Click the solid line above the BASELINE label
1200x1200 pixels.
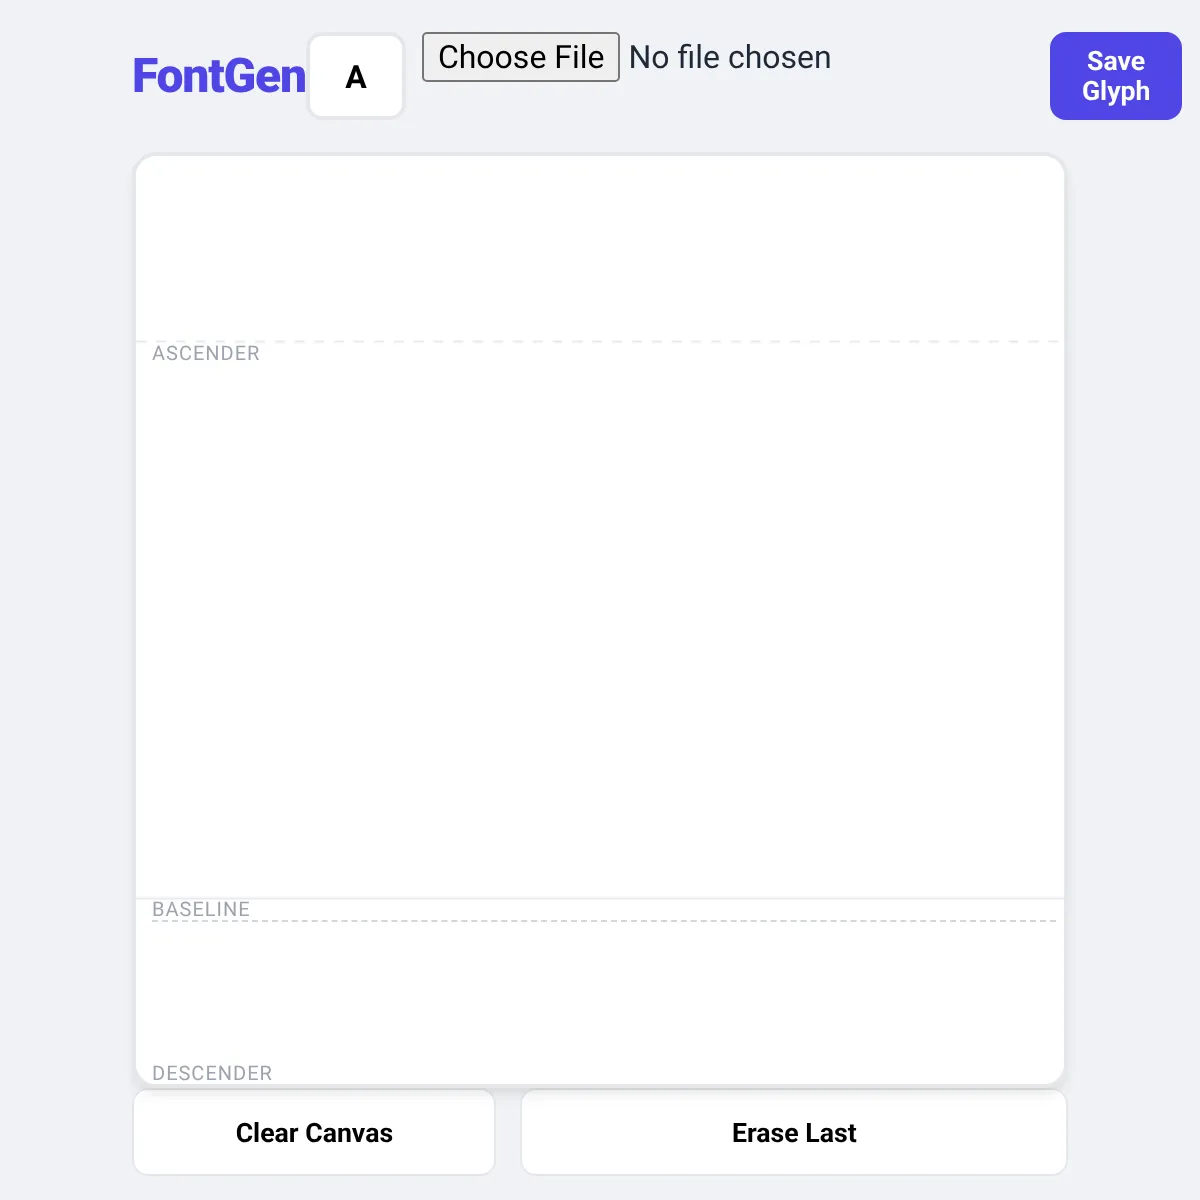[600, 898]
